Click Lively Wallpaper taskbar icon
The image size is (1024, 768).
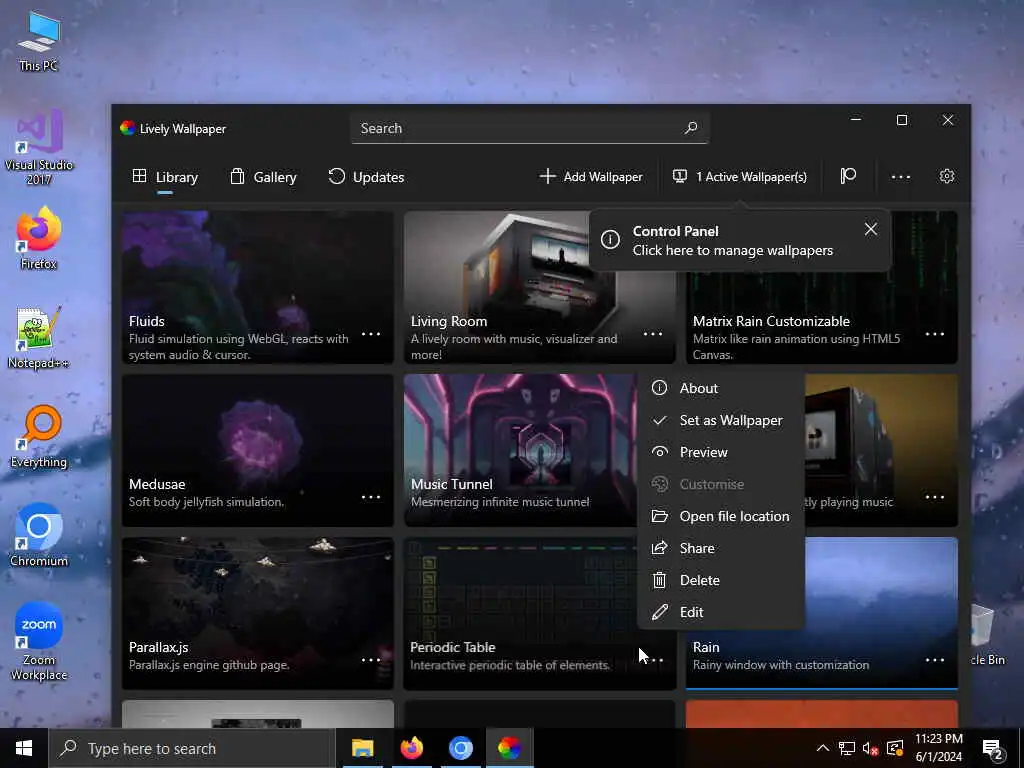coord(509,748)
